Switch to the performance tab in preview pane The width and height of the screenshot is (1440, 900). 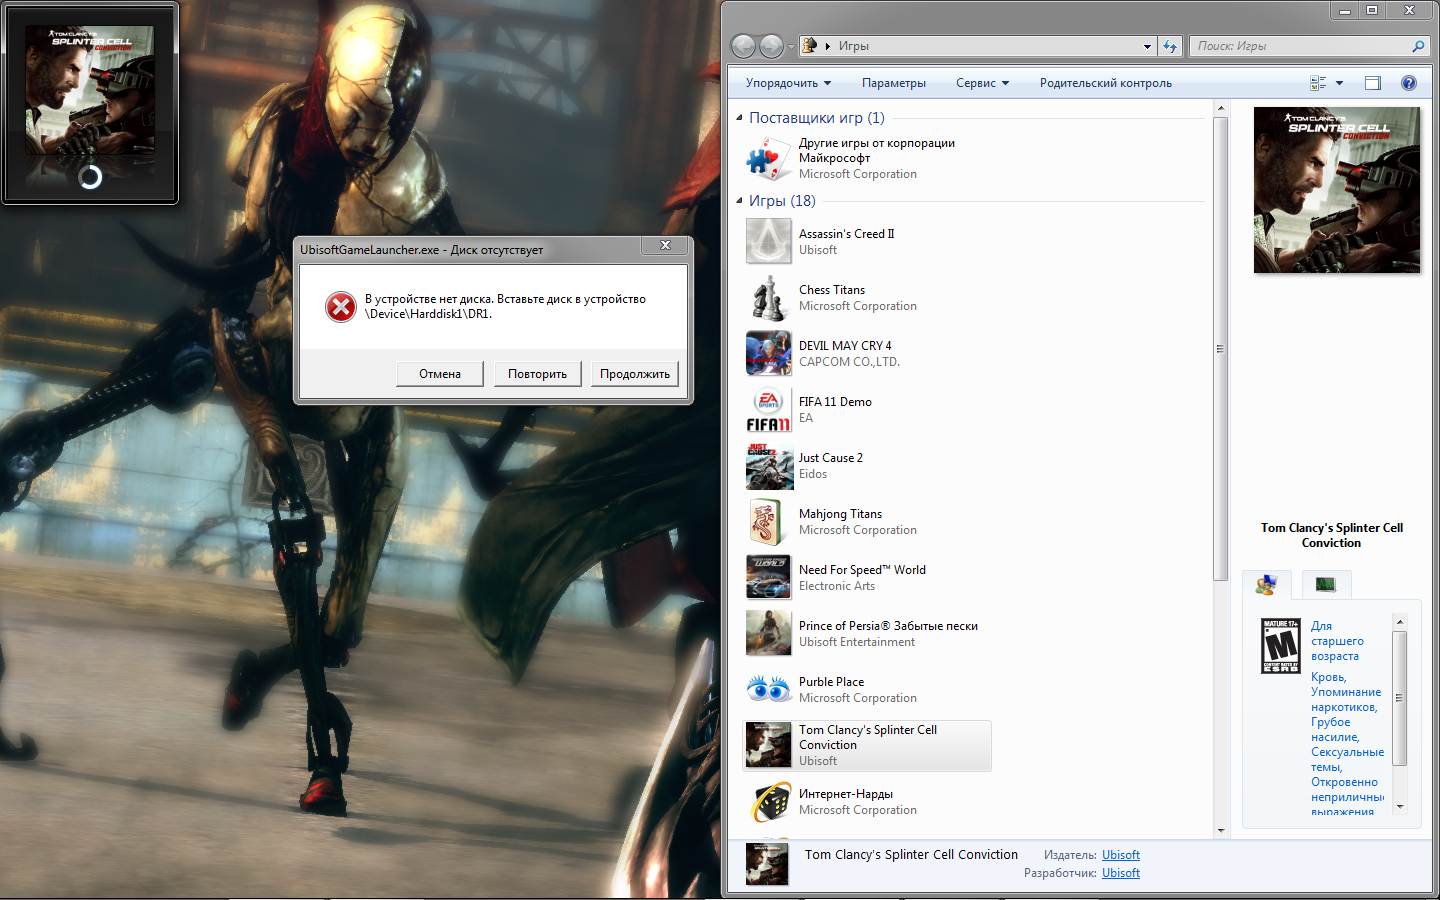pyautogui.click(x=1326, y=584)
